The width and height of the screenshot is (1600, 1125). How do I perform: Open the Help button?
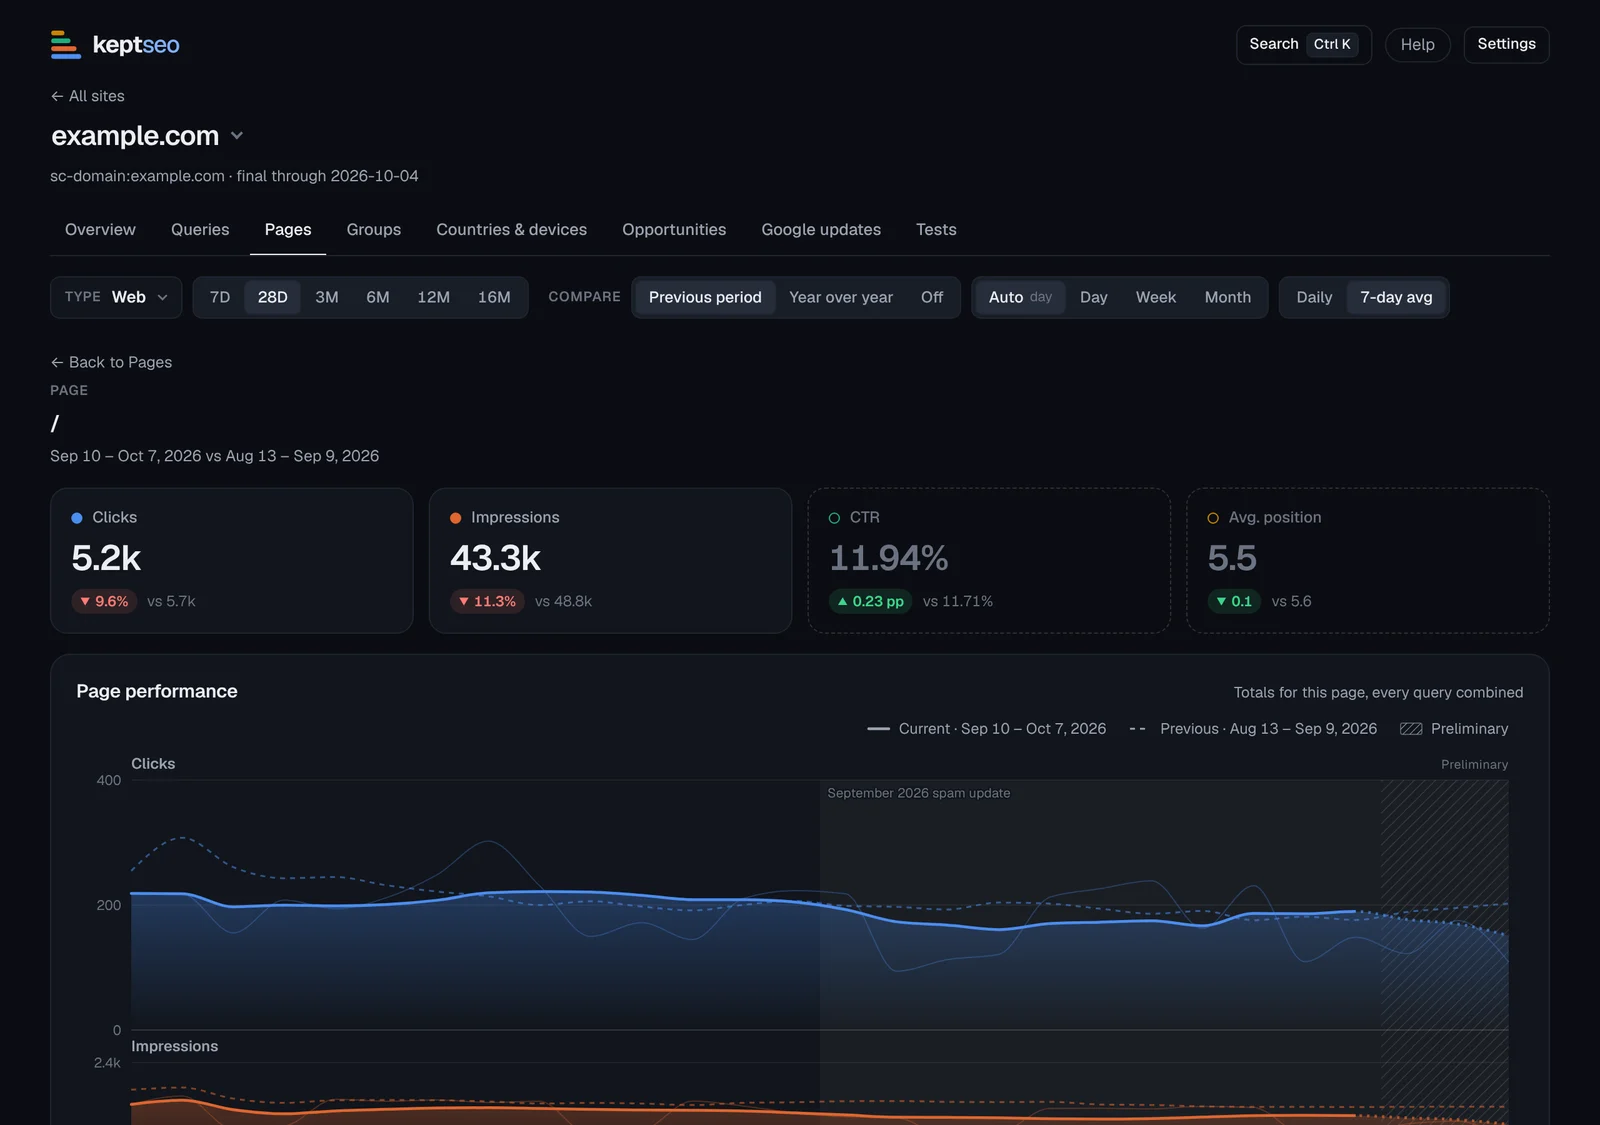(x=1417, y=45)
